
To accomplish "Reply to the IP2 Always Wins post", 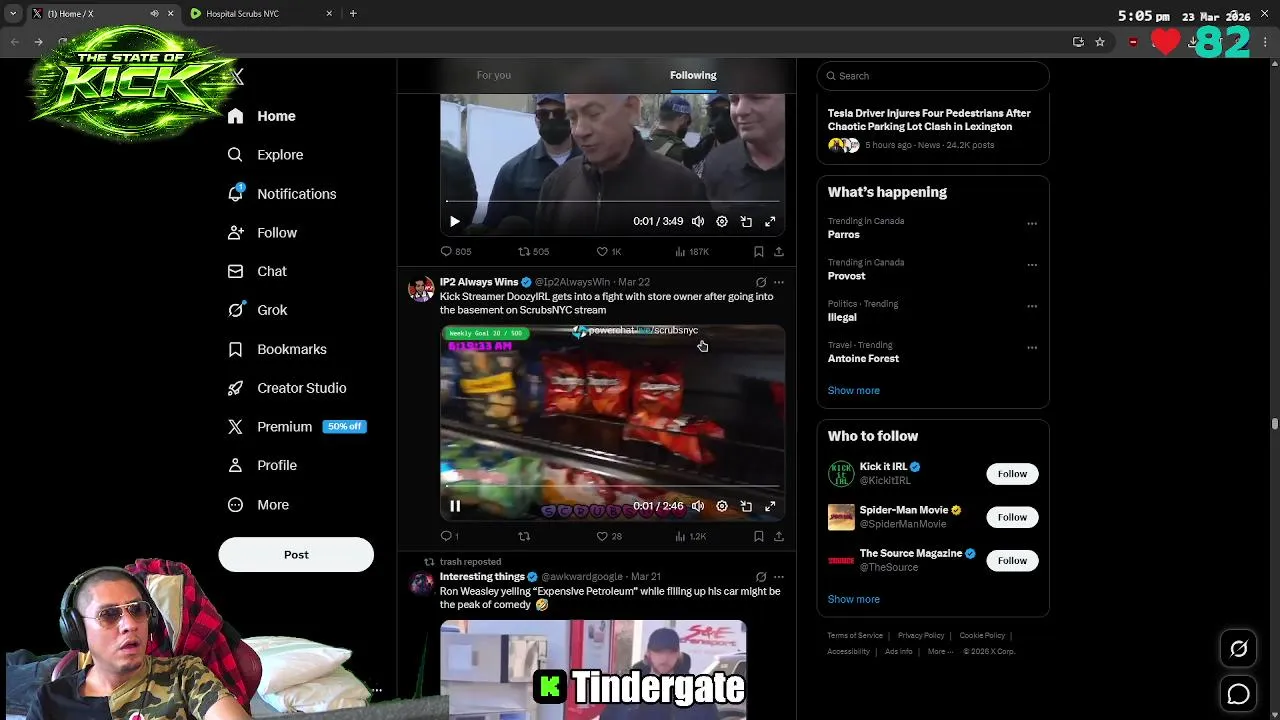I will click(450, 537).
